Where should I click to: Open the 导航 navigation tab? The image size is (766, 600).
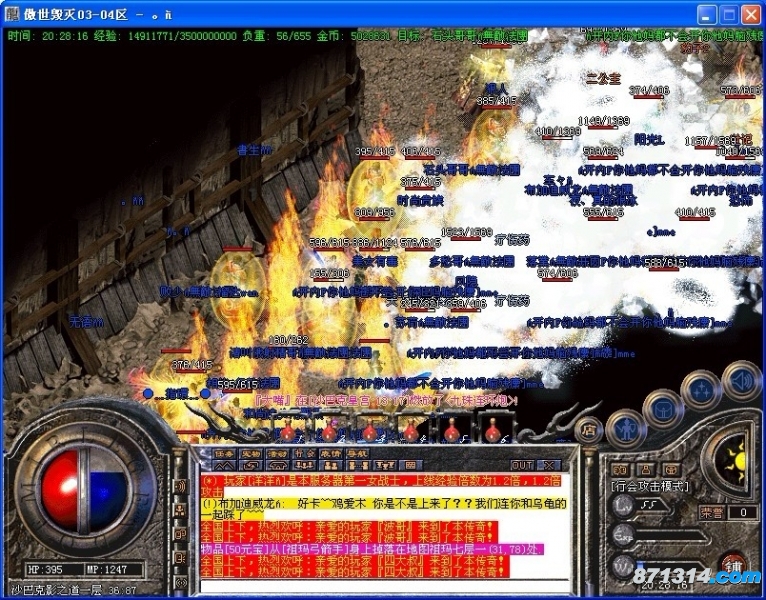(357, 453)
